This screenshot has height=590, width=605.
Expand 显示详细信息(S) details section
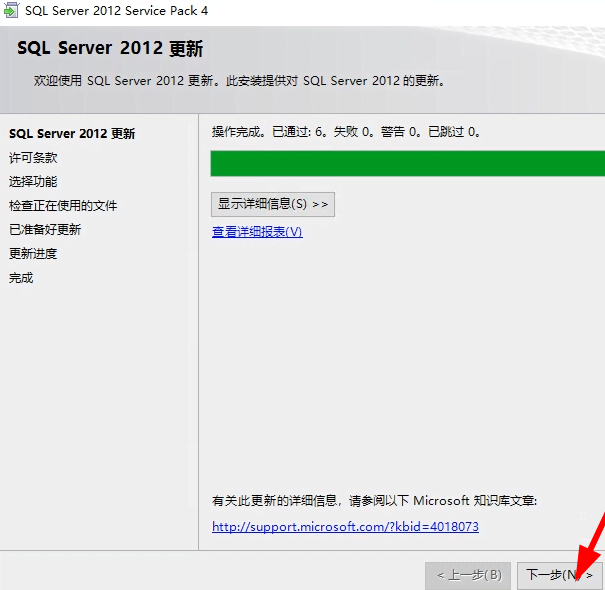point(273,205)
